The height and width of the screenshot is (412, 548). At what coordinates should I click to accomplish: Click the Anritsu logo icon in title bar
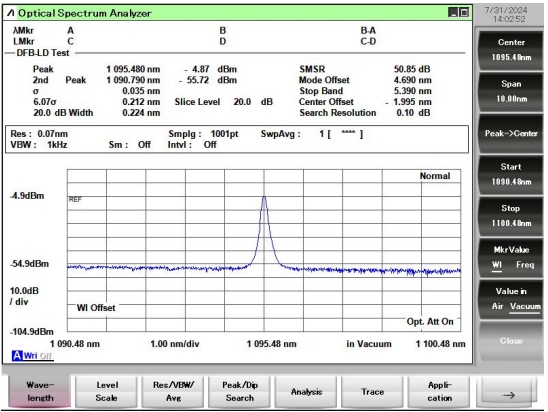(x=11, y=13)
